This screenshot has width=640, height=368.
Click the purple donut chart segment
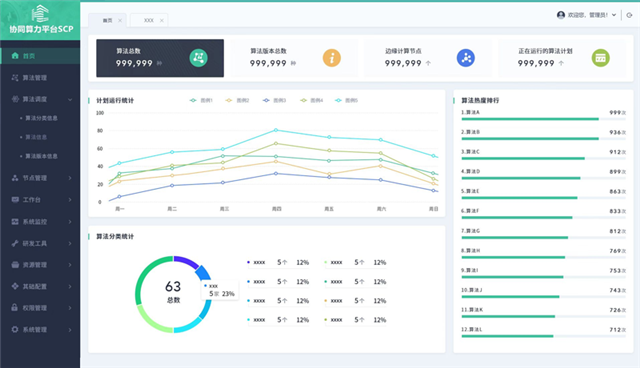[x=187, y=261]
